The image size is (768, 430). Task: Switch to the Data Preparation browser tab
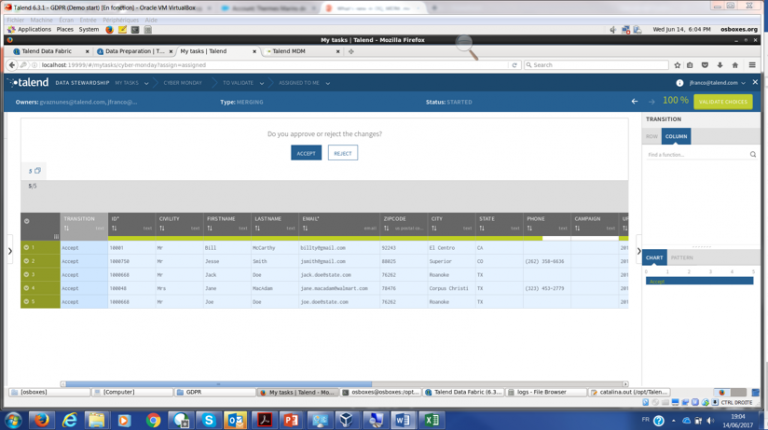(x=133, y=51)
